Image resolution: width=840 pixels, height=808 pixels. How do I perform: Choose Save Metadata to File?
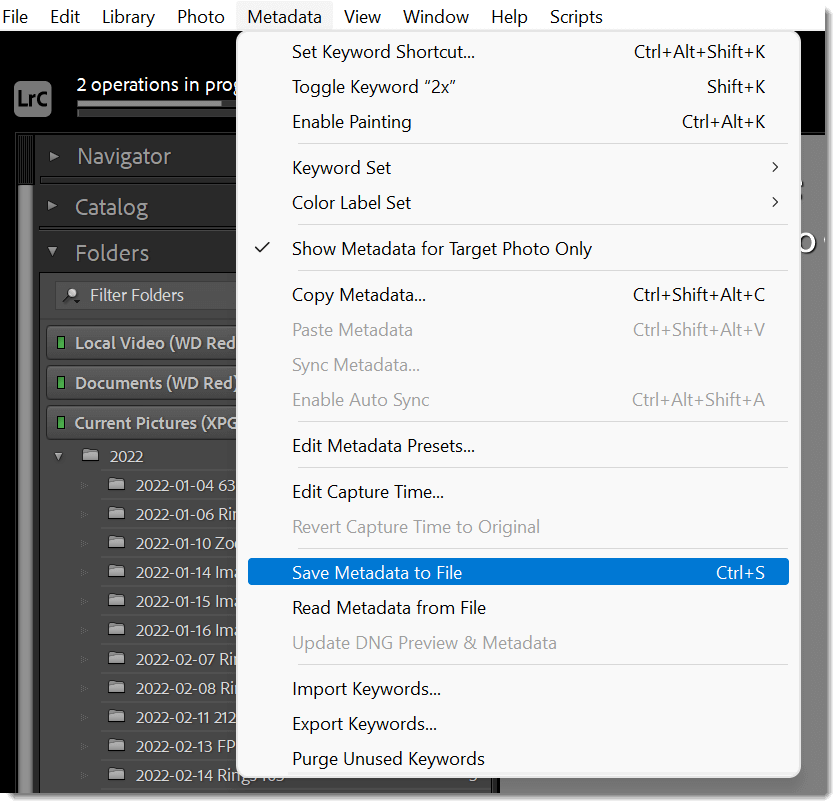[377, 573]
